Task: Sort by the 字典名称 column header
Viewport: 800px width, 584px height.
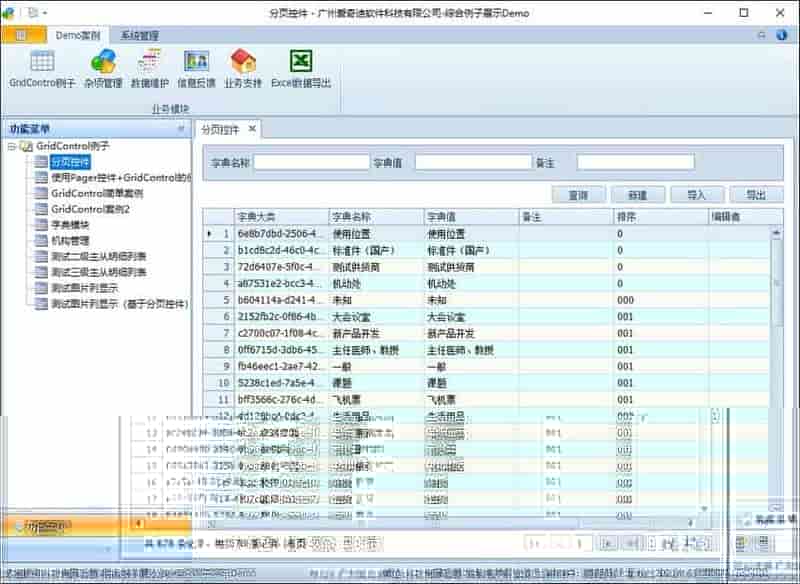Action: (376, 217)
